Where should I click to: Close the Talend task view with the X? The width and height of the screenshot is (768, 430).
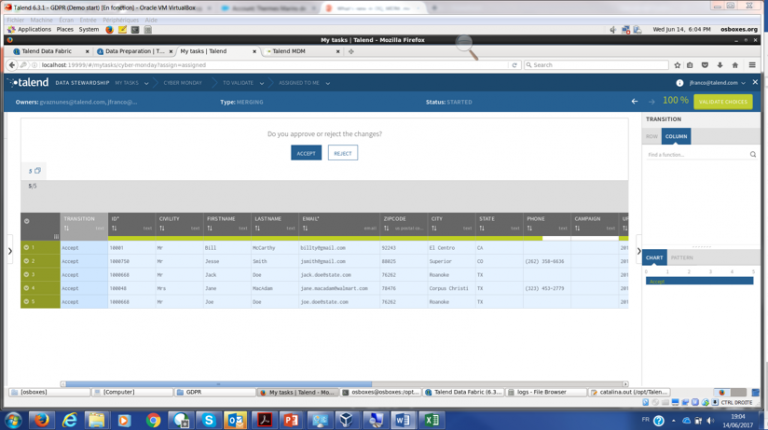tap(755, 82)
